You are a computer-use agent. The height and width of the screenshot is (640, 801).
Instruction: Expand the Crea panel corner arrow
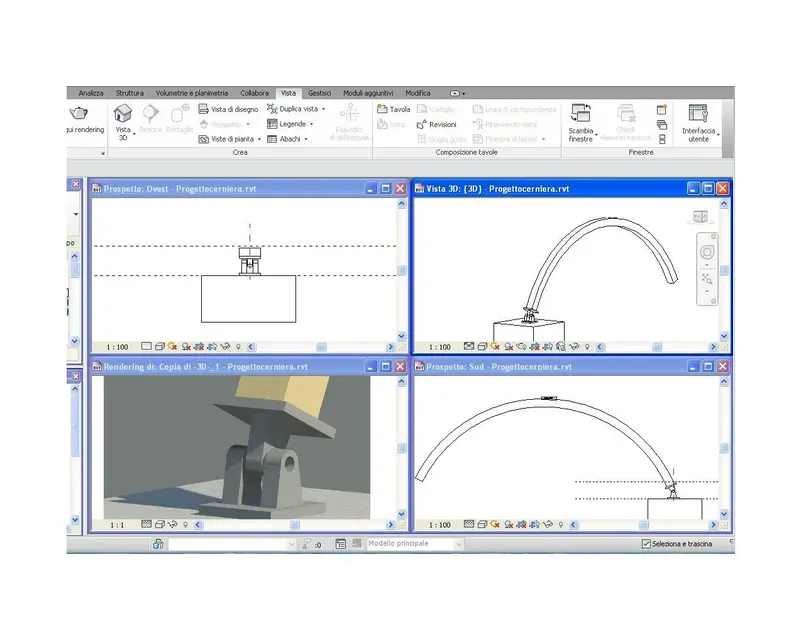point(103,153)
